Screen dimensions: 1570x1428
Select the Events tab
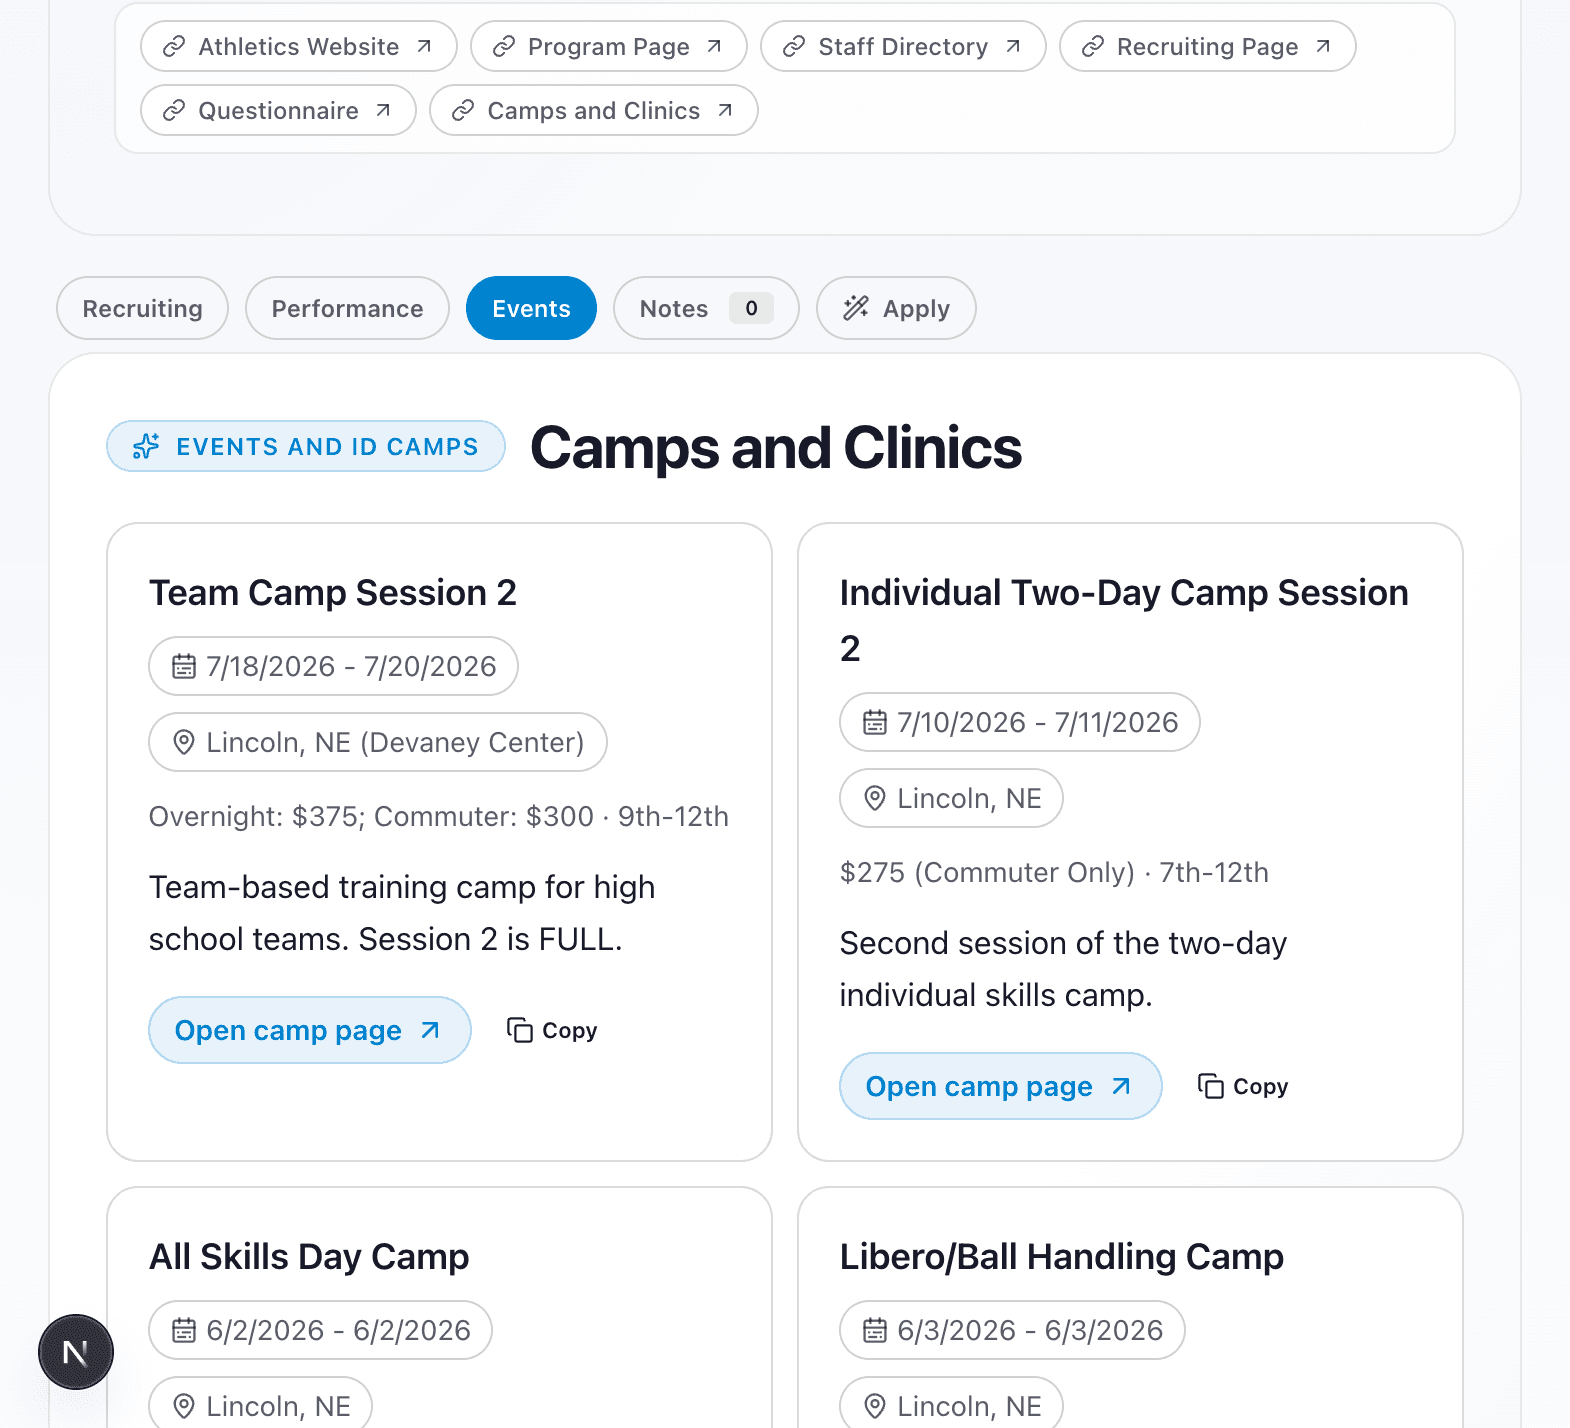pos(531,308)
